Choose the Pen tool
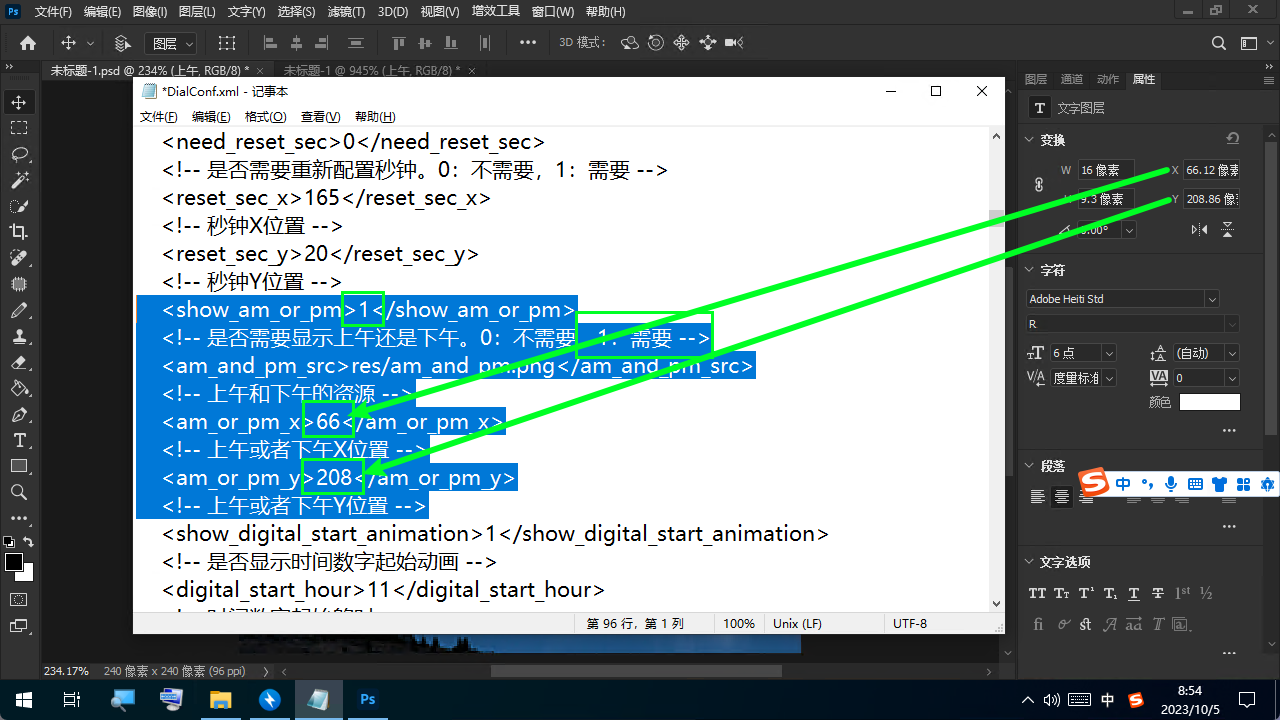1280x720 pixels. coord(19,414)
